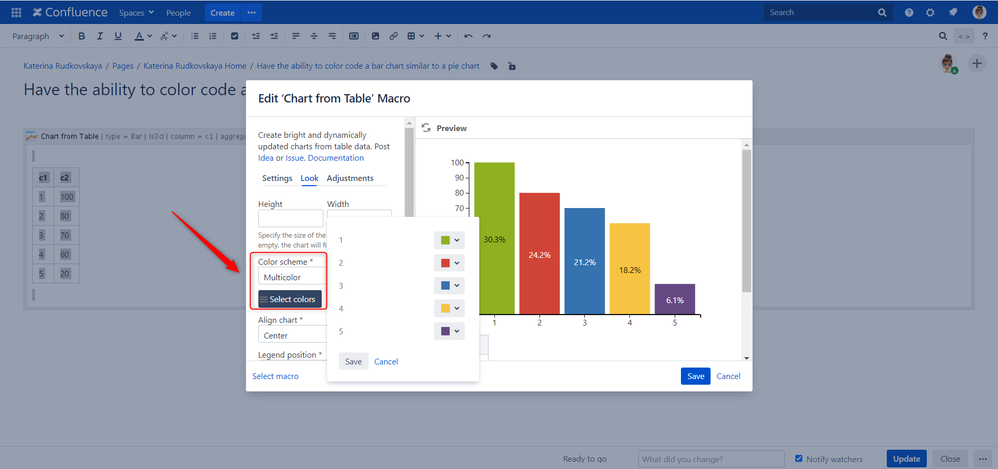
Task: Open color dropdown for series 2
Action: click(x=449, y=263)
